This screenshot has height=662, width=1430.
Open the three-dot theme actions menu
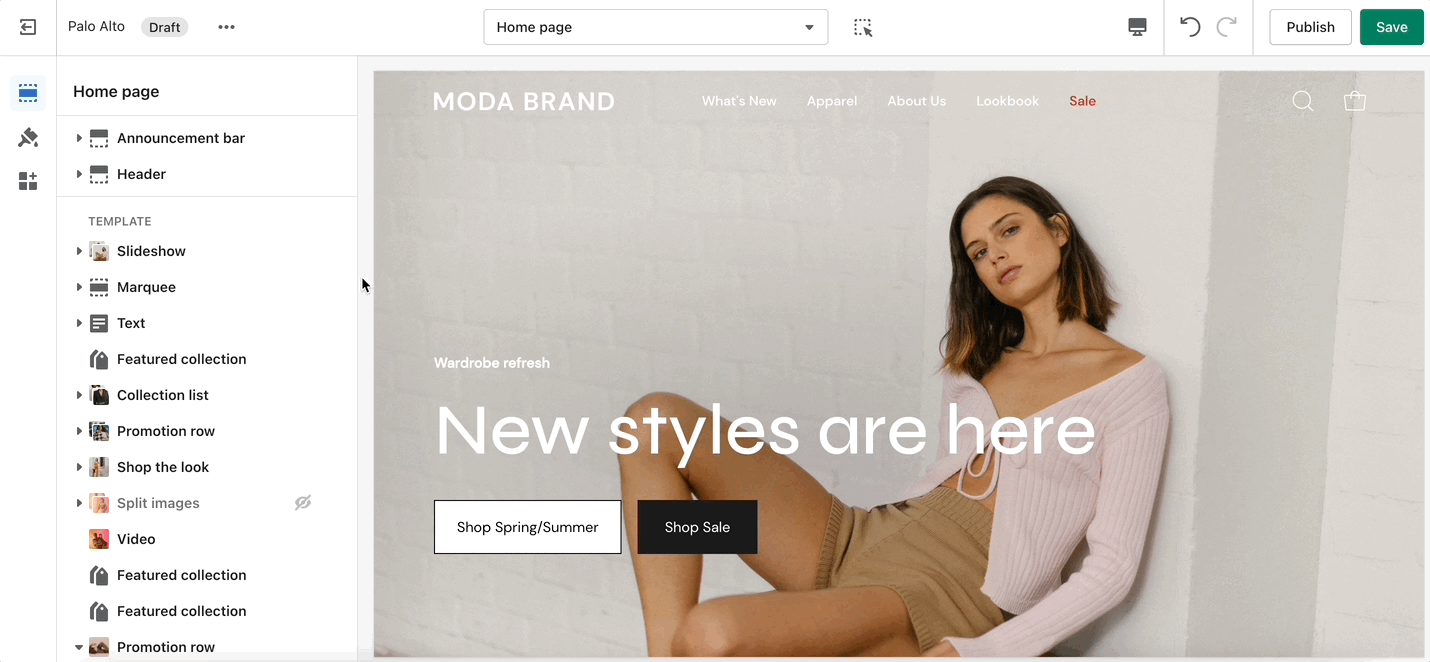tap(227, 27)
